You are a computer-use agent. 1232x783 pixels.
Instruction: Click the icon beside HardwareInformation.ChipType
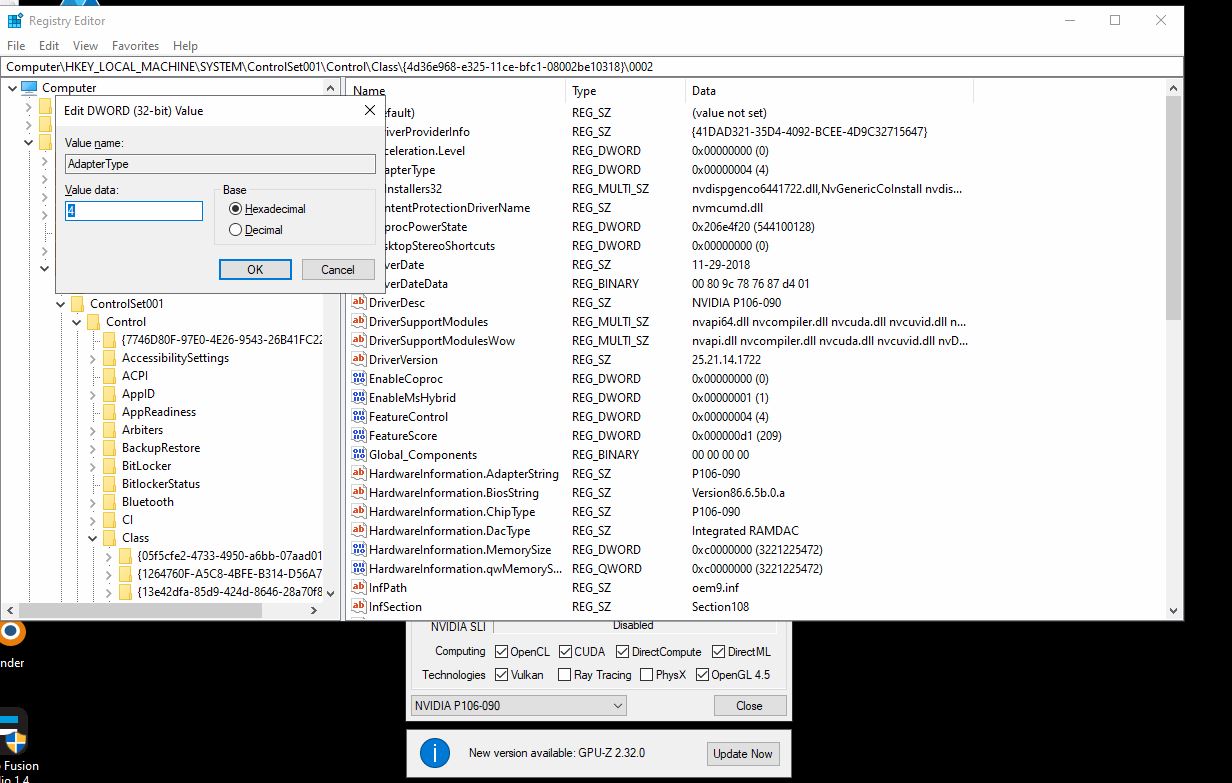(x=359, y=512)
